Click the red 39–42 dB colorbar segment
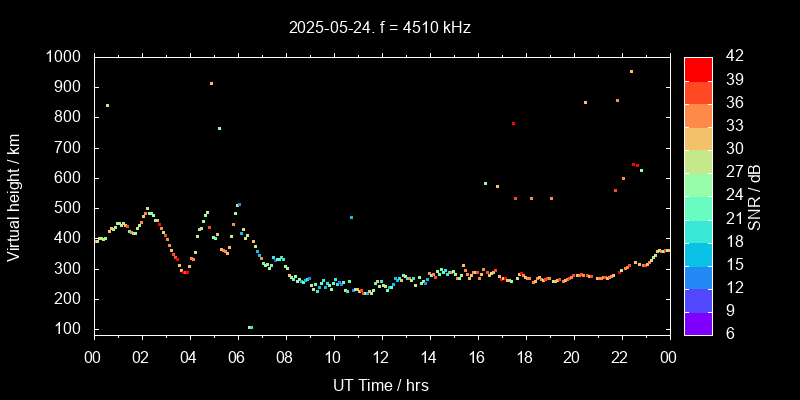The height and width of the screenshot is (400, 800). tap(698, 68)
